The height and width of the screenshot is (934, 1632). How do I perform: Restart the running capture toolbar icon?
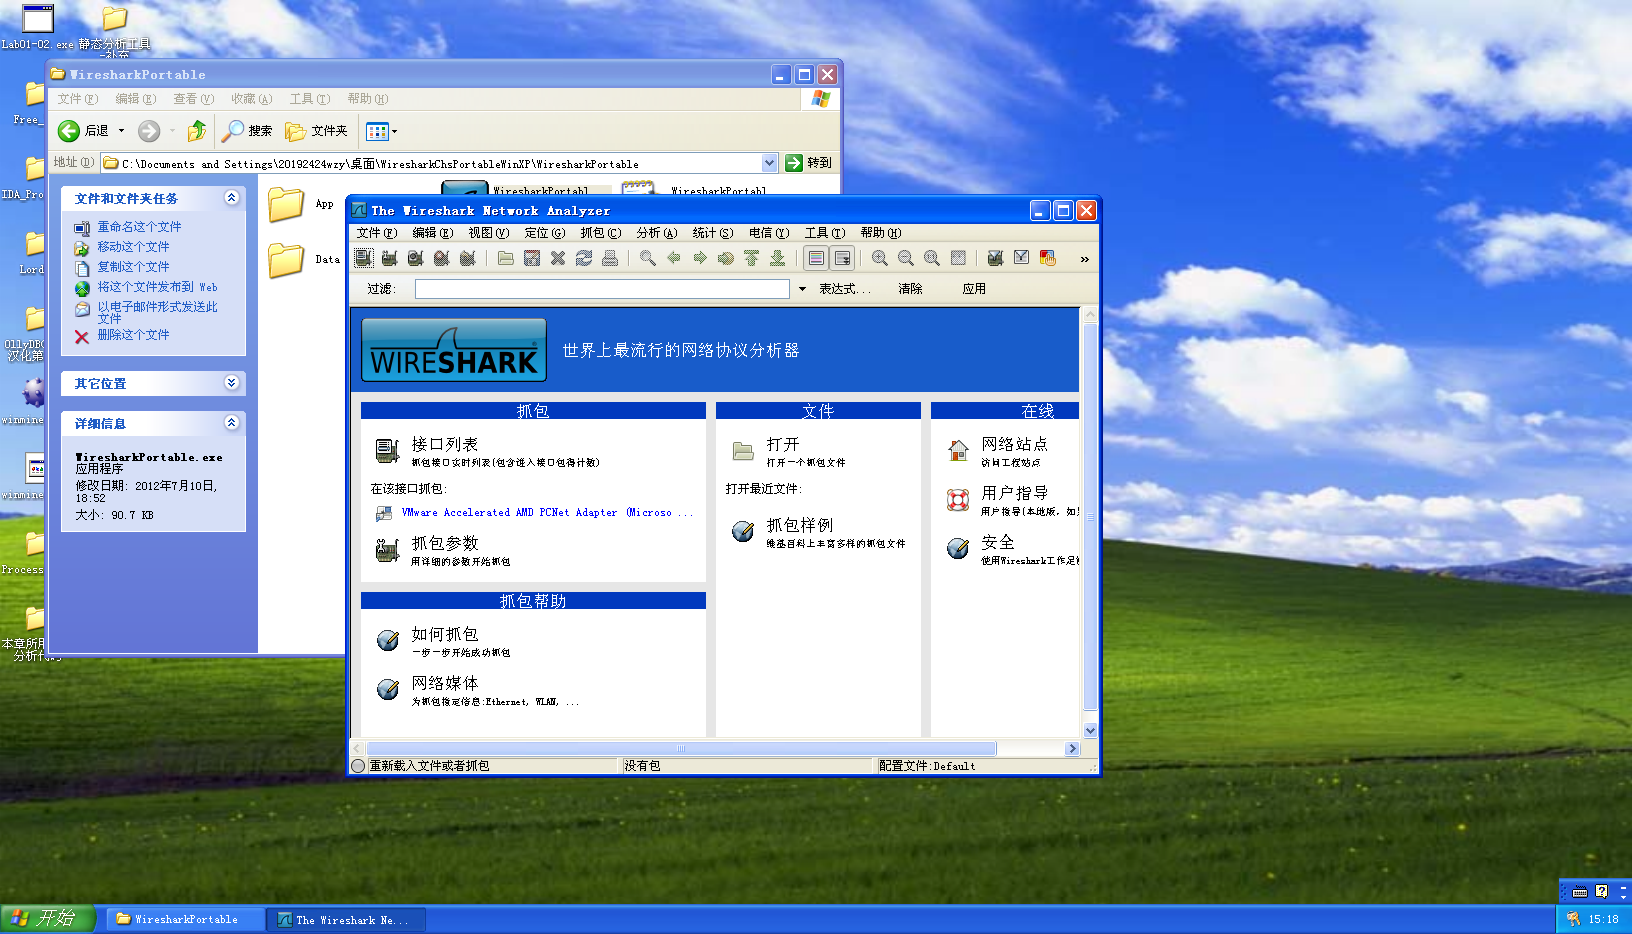(x=468, y=258)
